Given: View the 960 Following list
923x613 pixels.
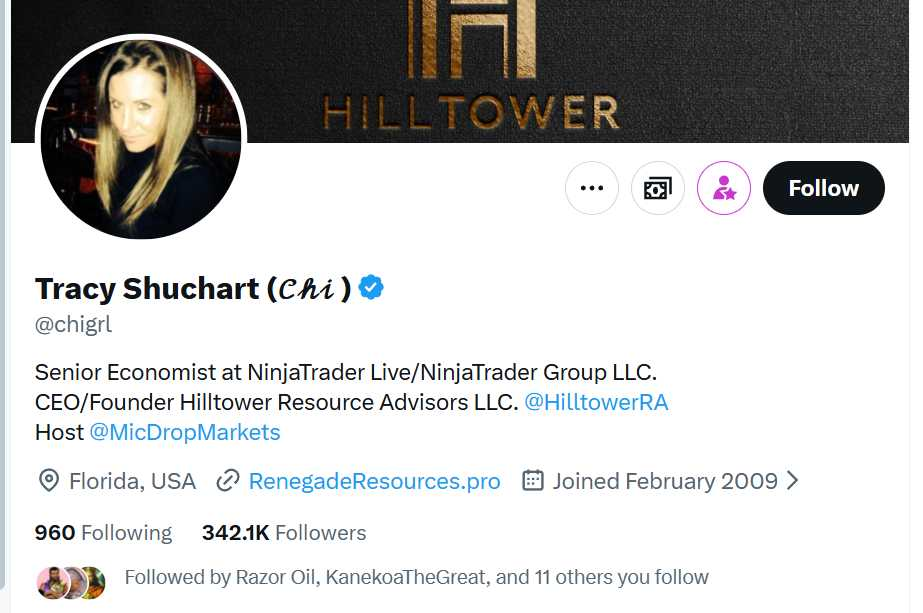Looking at the screenshot, I should tap(103, 533).
